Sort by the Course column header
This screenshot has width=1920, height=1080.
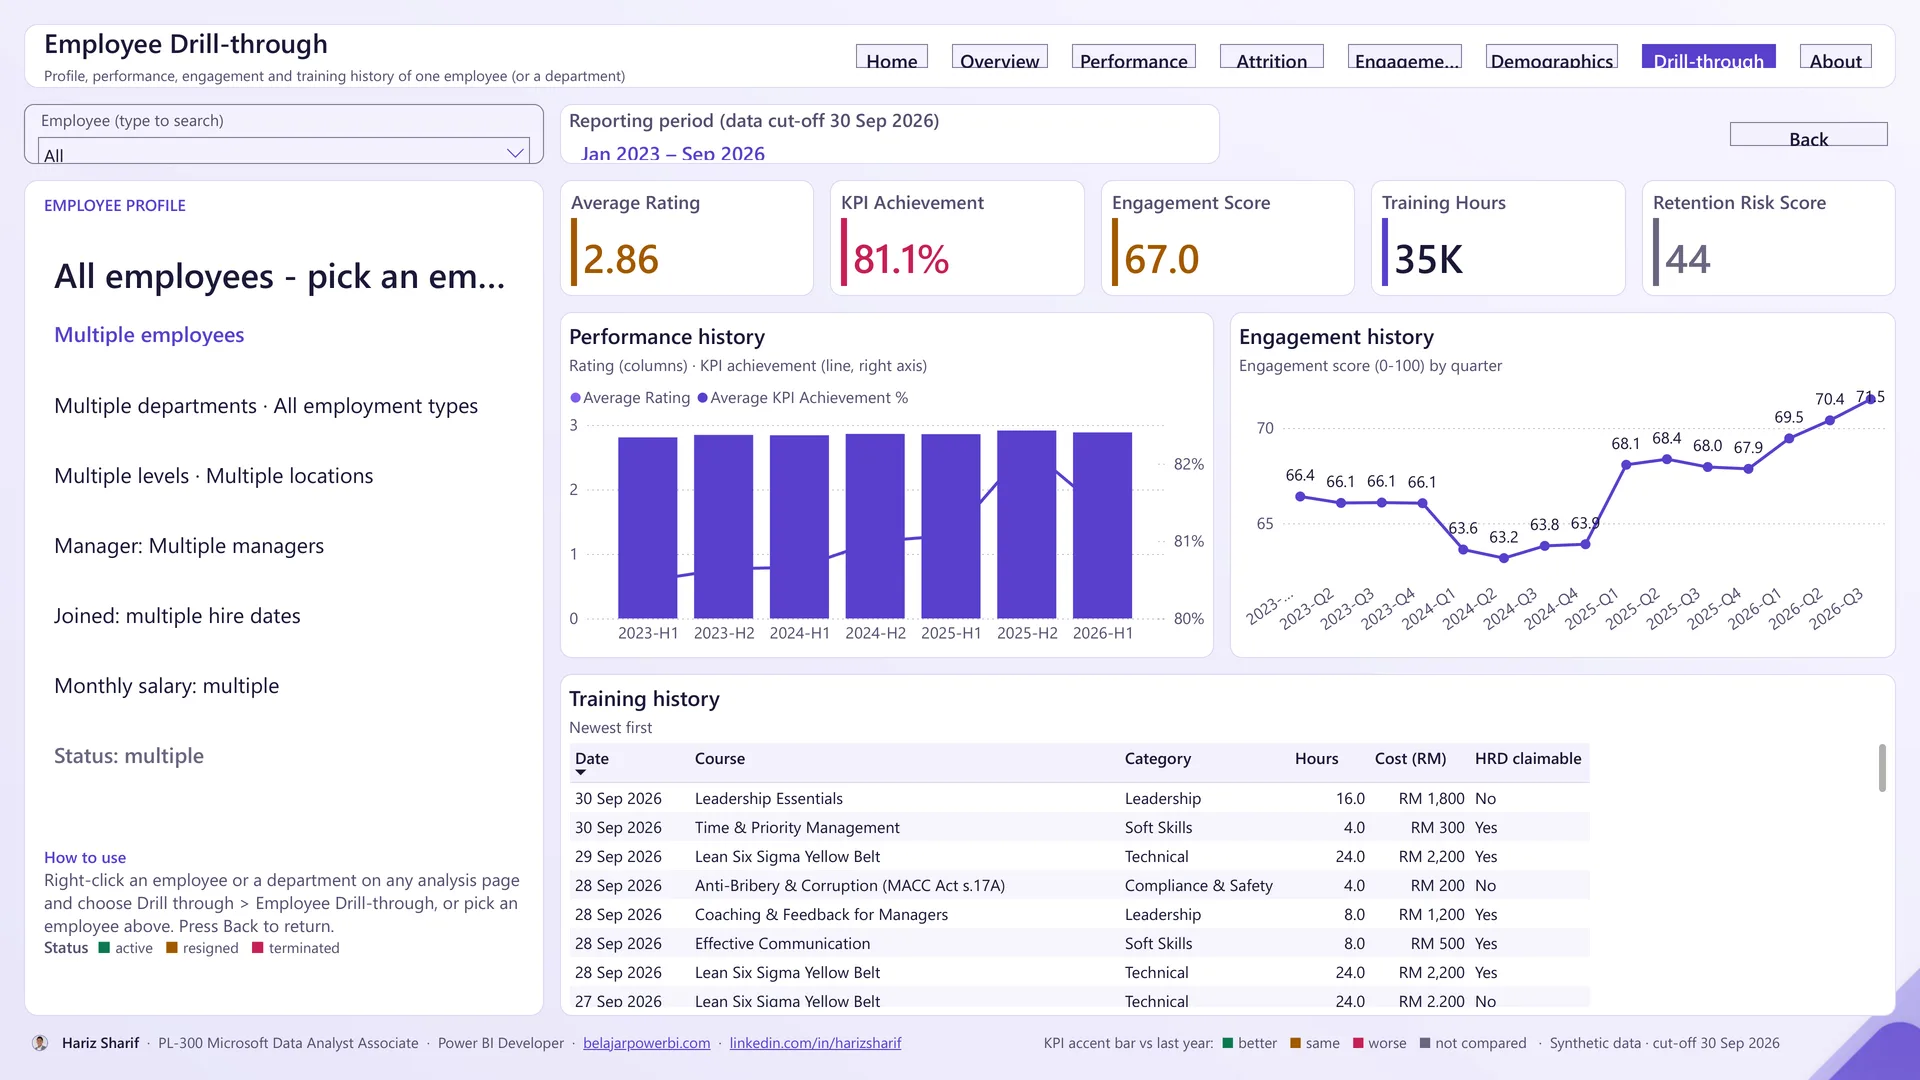pyautogui.click(x=720, y=759)
